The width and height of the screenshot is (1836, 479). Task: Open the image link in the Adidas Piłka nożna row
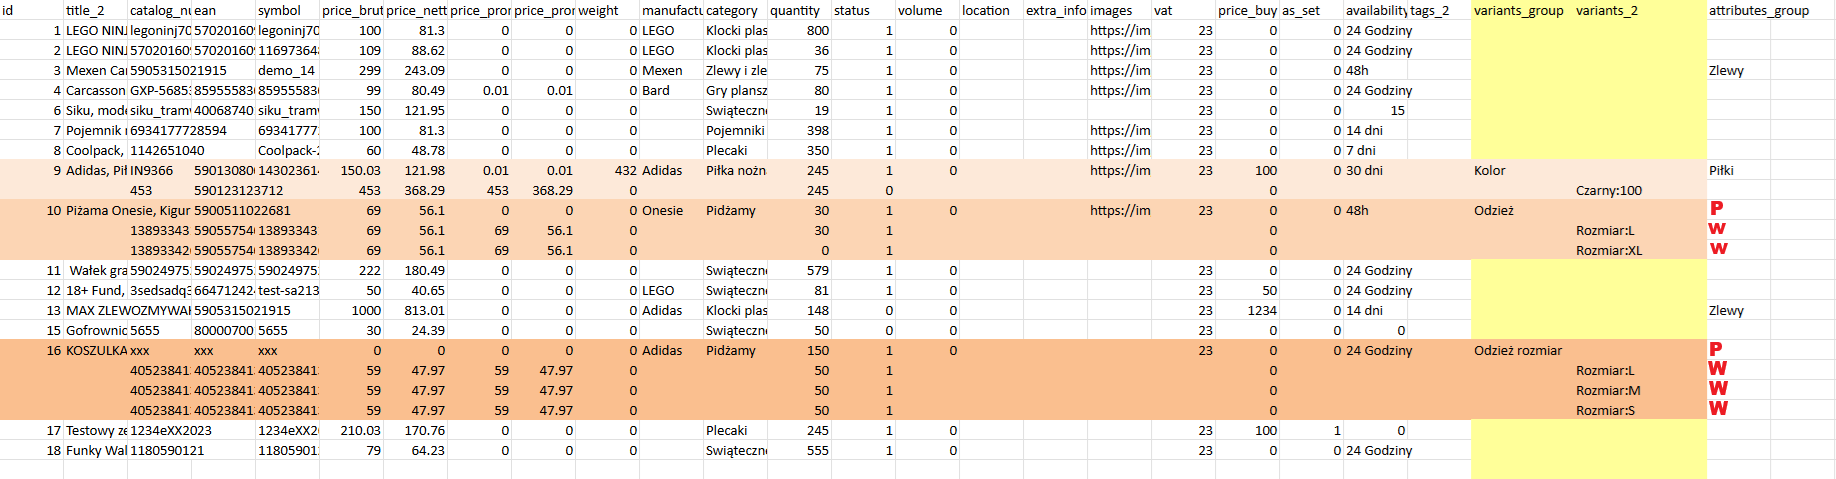[x=1119, y=170]
